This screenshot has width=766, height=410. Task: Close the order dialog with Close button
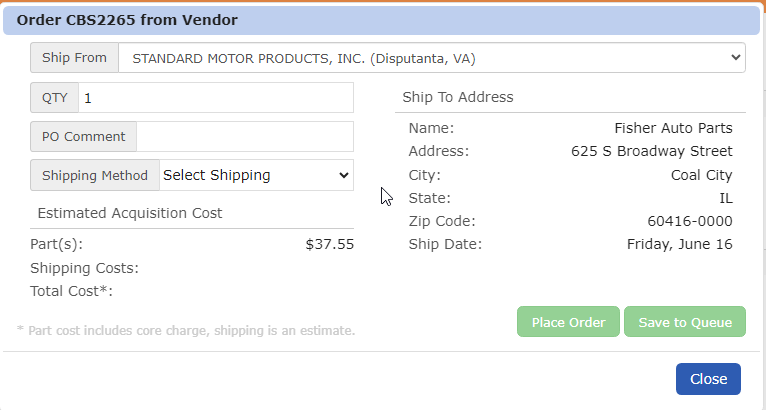(x=708, y=379)
